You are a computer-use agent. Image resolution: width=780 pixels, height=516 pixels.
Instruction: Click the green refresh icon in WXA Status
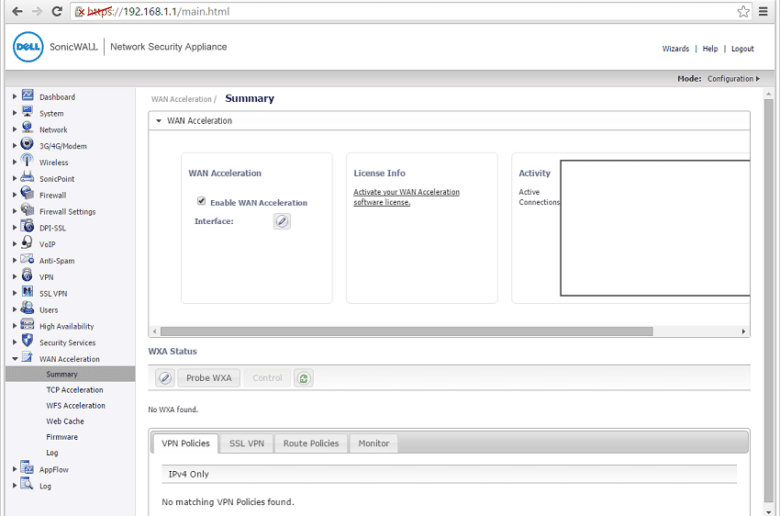[304, 378]
